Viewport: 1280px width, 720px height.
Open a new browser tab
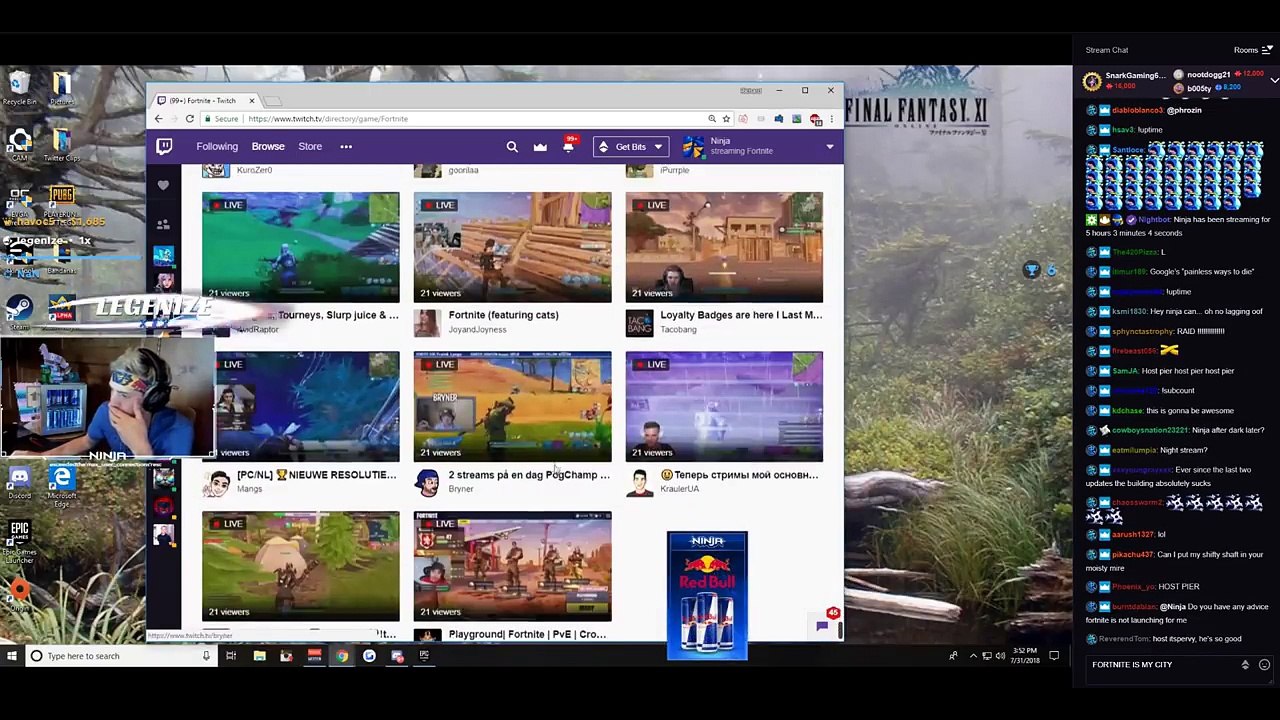point(273,101)
